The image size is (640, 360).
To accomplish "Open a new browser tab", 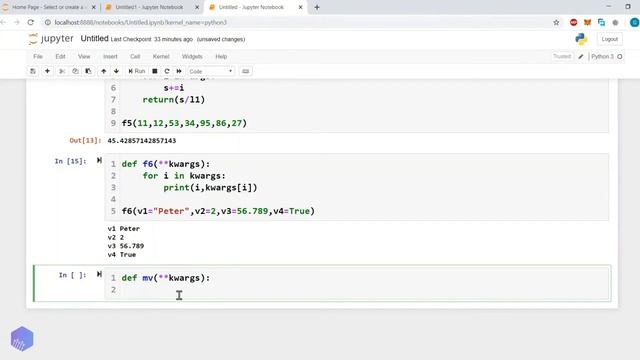I will [317, 7].
